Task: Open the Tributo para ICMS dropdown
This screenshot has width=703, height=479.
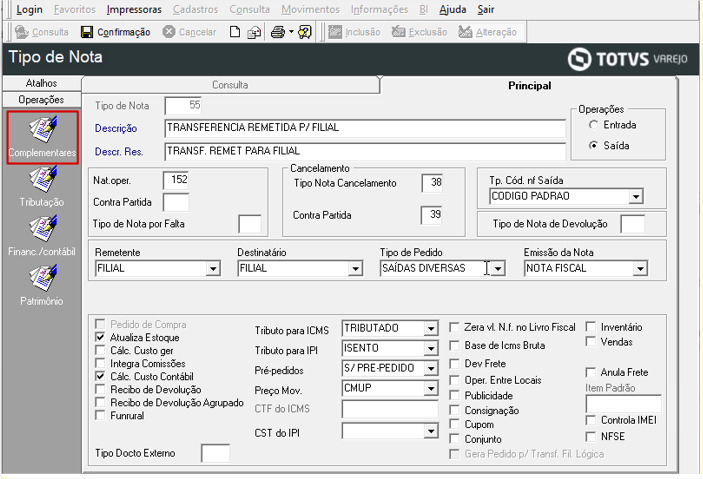Action: (x=431, y=328)
